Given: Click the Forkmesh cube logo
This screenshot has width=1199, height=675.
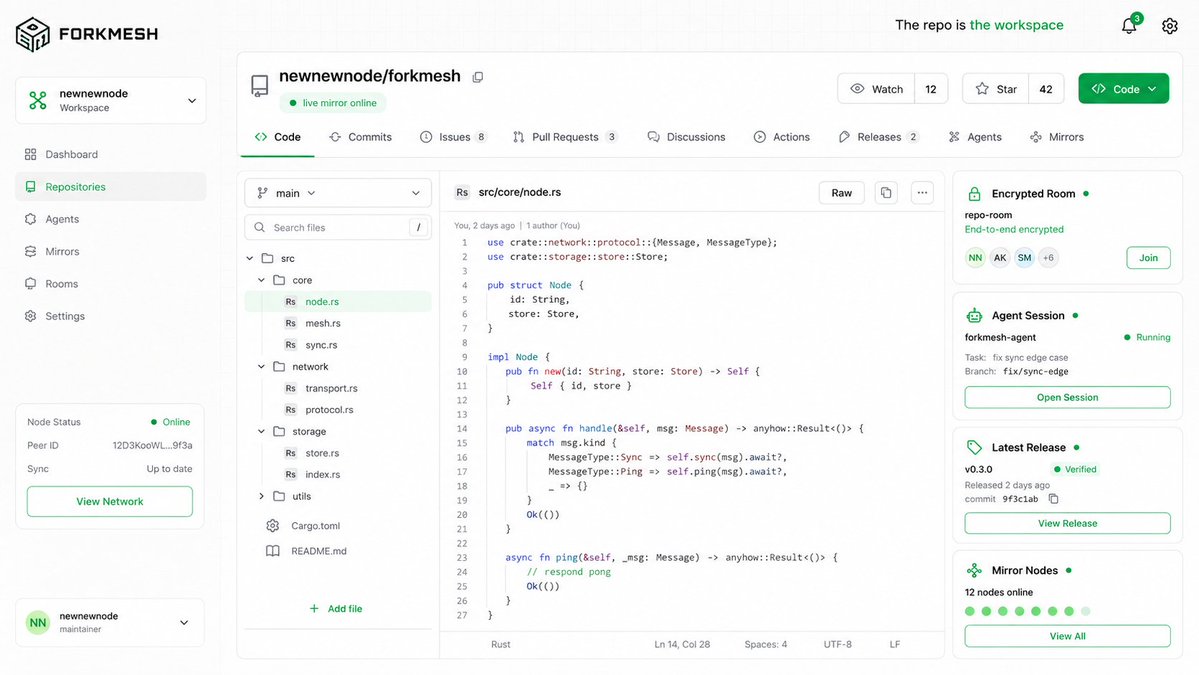Looking at the screenshot, I should [33, 34].
